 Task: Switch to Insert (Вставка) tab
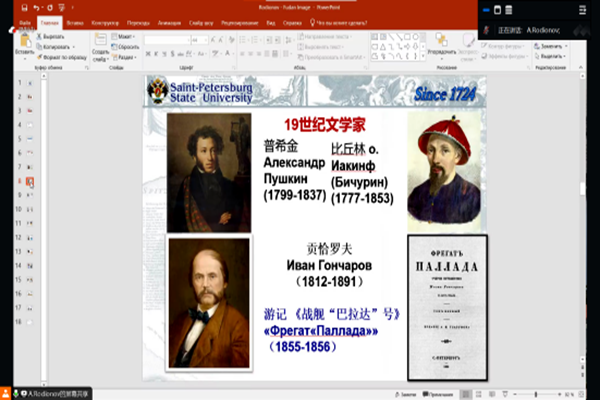pos(75,23)
